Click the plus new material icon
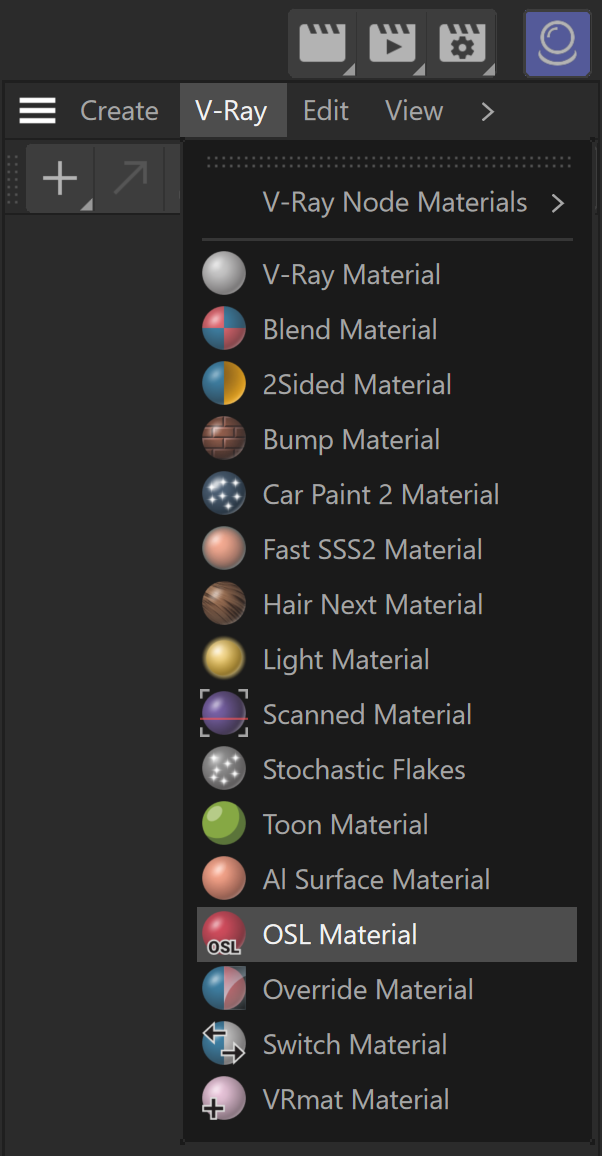The width and height of the screenshot is (602, 1156). [60, 179]
